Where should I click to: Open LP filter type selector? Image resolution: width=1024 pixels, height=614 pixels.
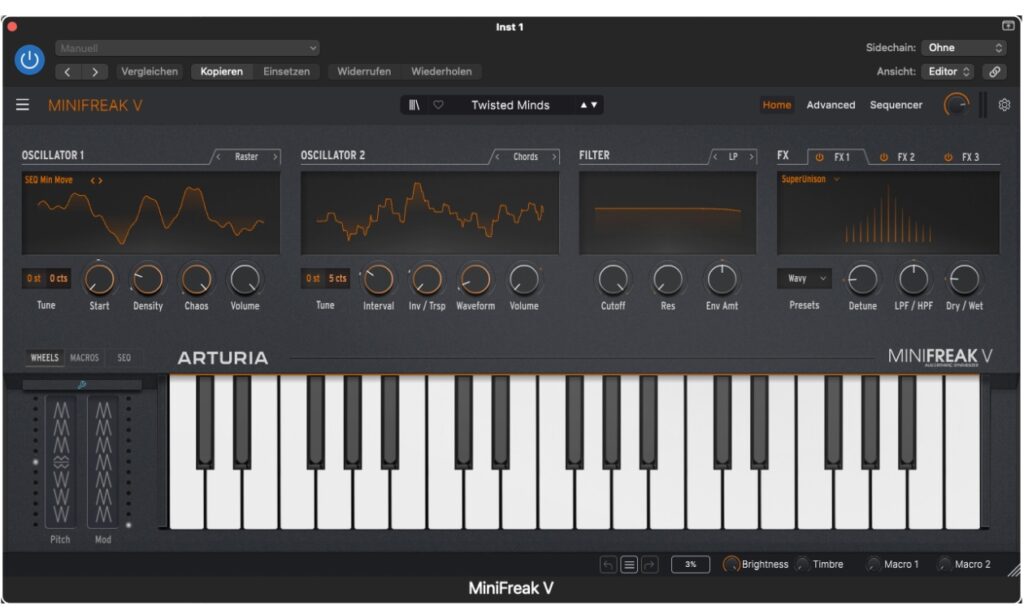coord(733,157)
